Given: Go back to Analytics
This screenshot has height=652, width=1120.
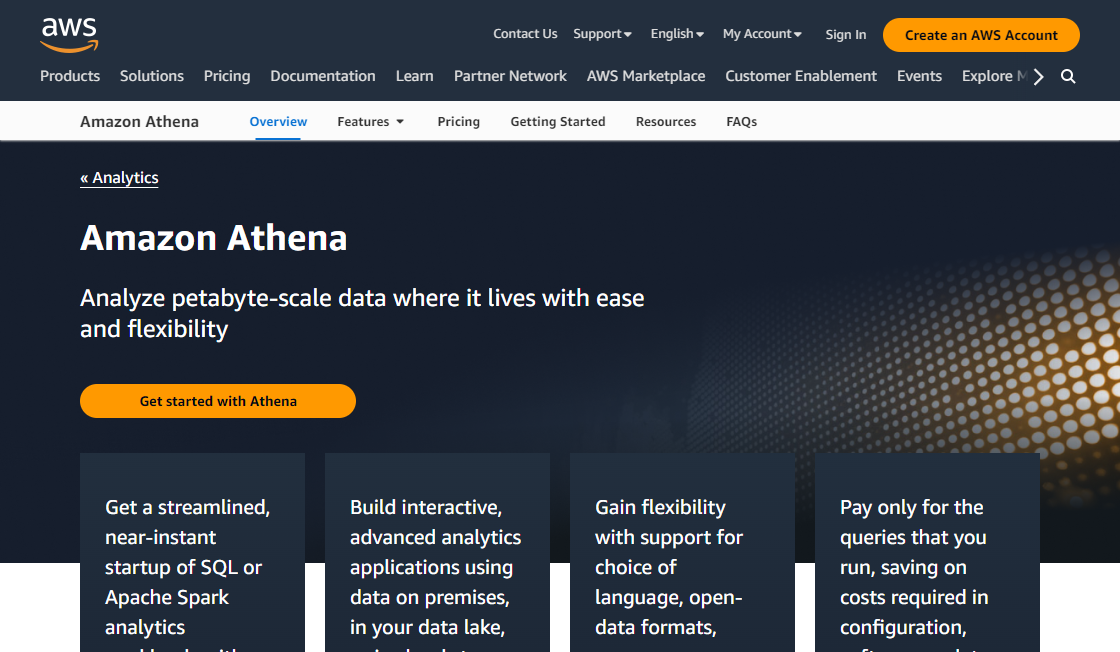Looking at the screenshot, I should tap(119, 178).
